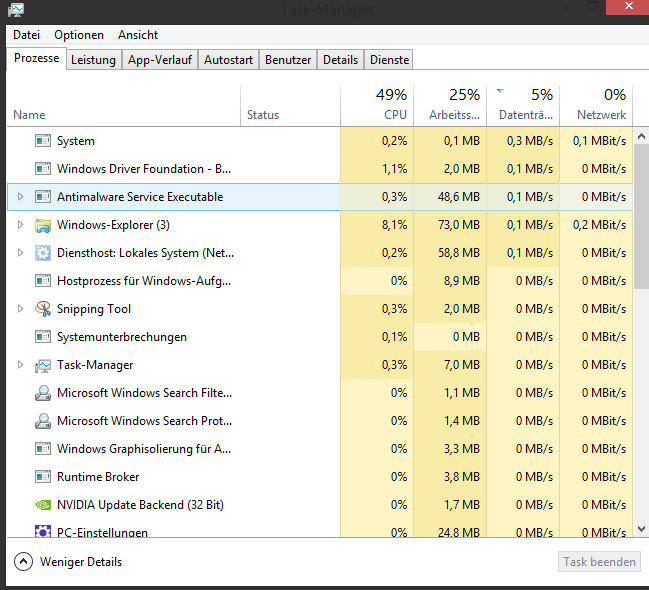Collapse view with Weniger Details arrow

pos(23,562)
